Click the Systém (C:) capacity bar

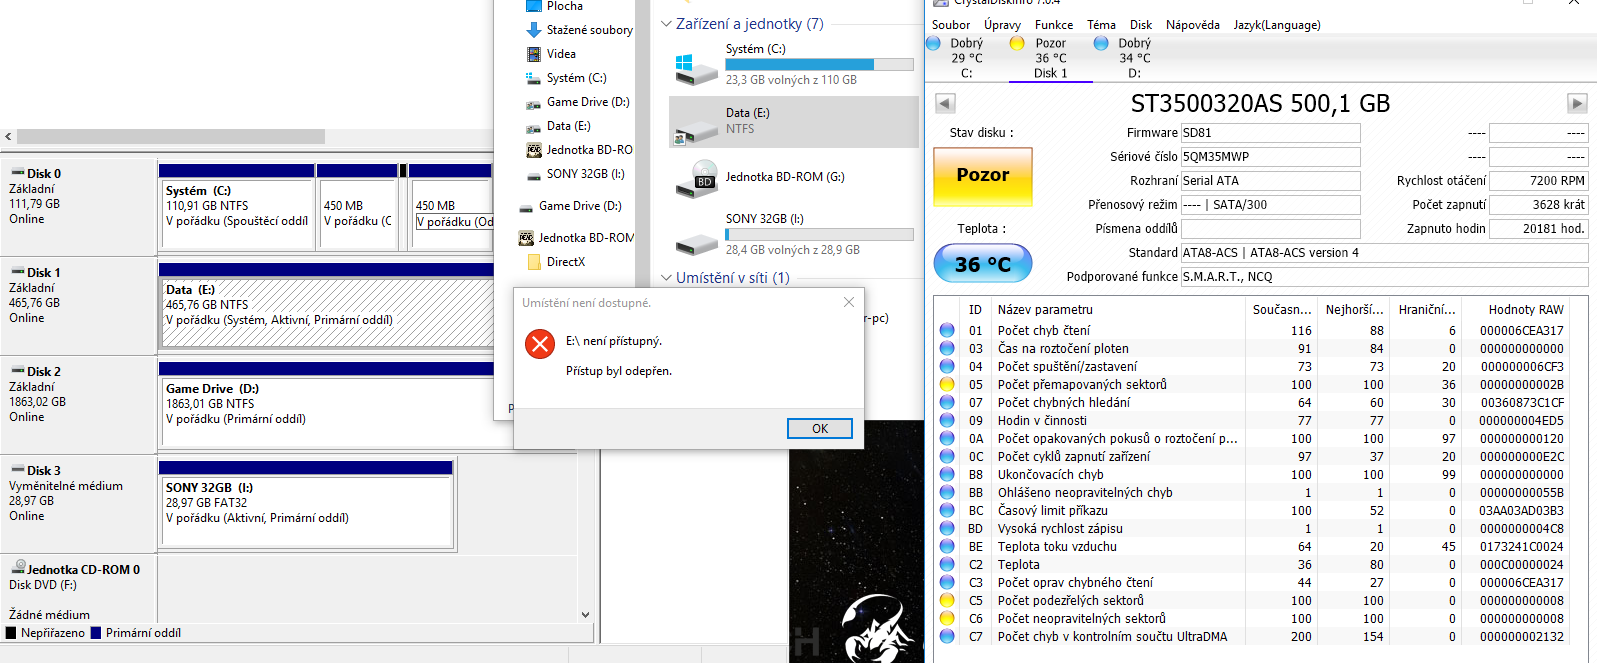coord(819,64)
